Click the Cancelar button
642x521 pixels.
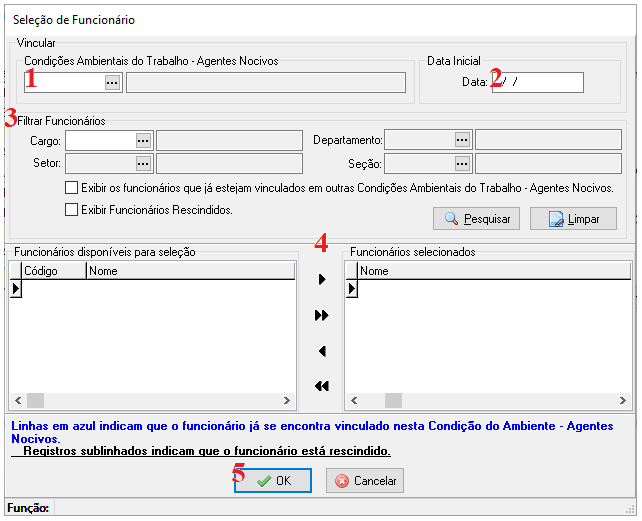pyautogui.click(x=365, y=480)
